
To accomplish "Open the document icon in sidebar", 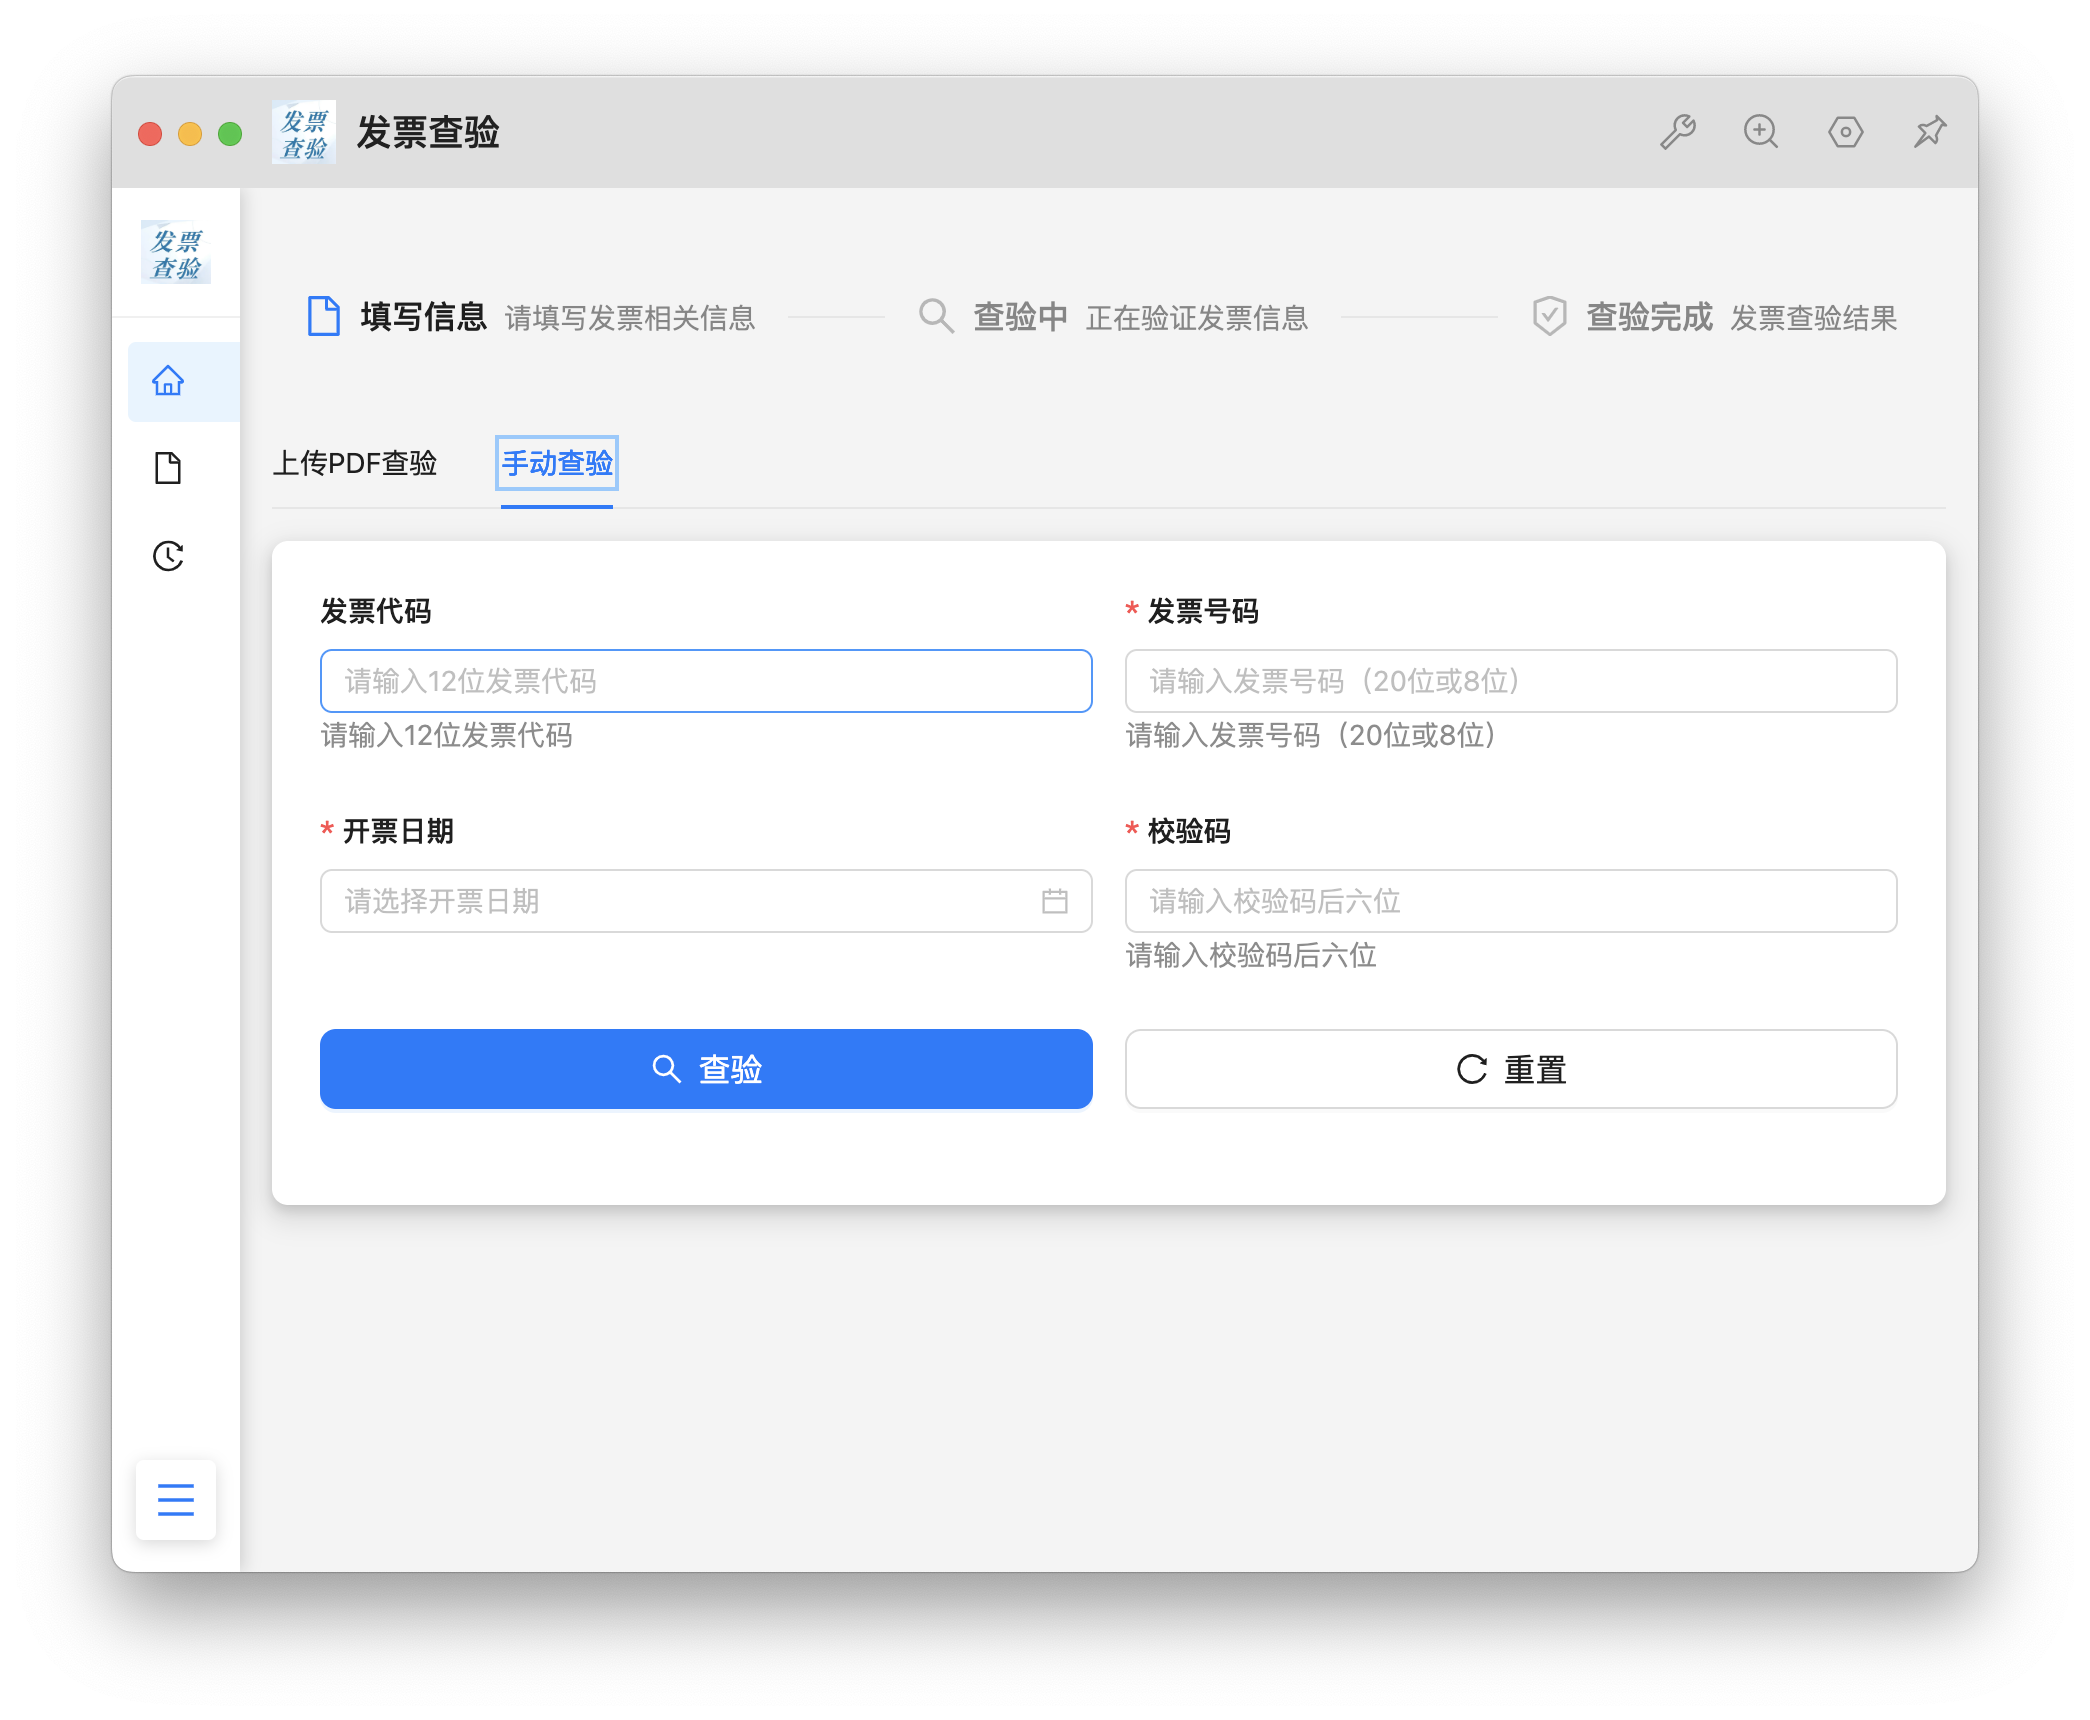I will click(x=168, y=468).
